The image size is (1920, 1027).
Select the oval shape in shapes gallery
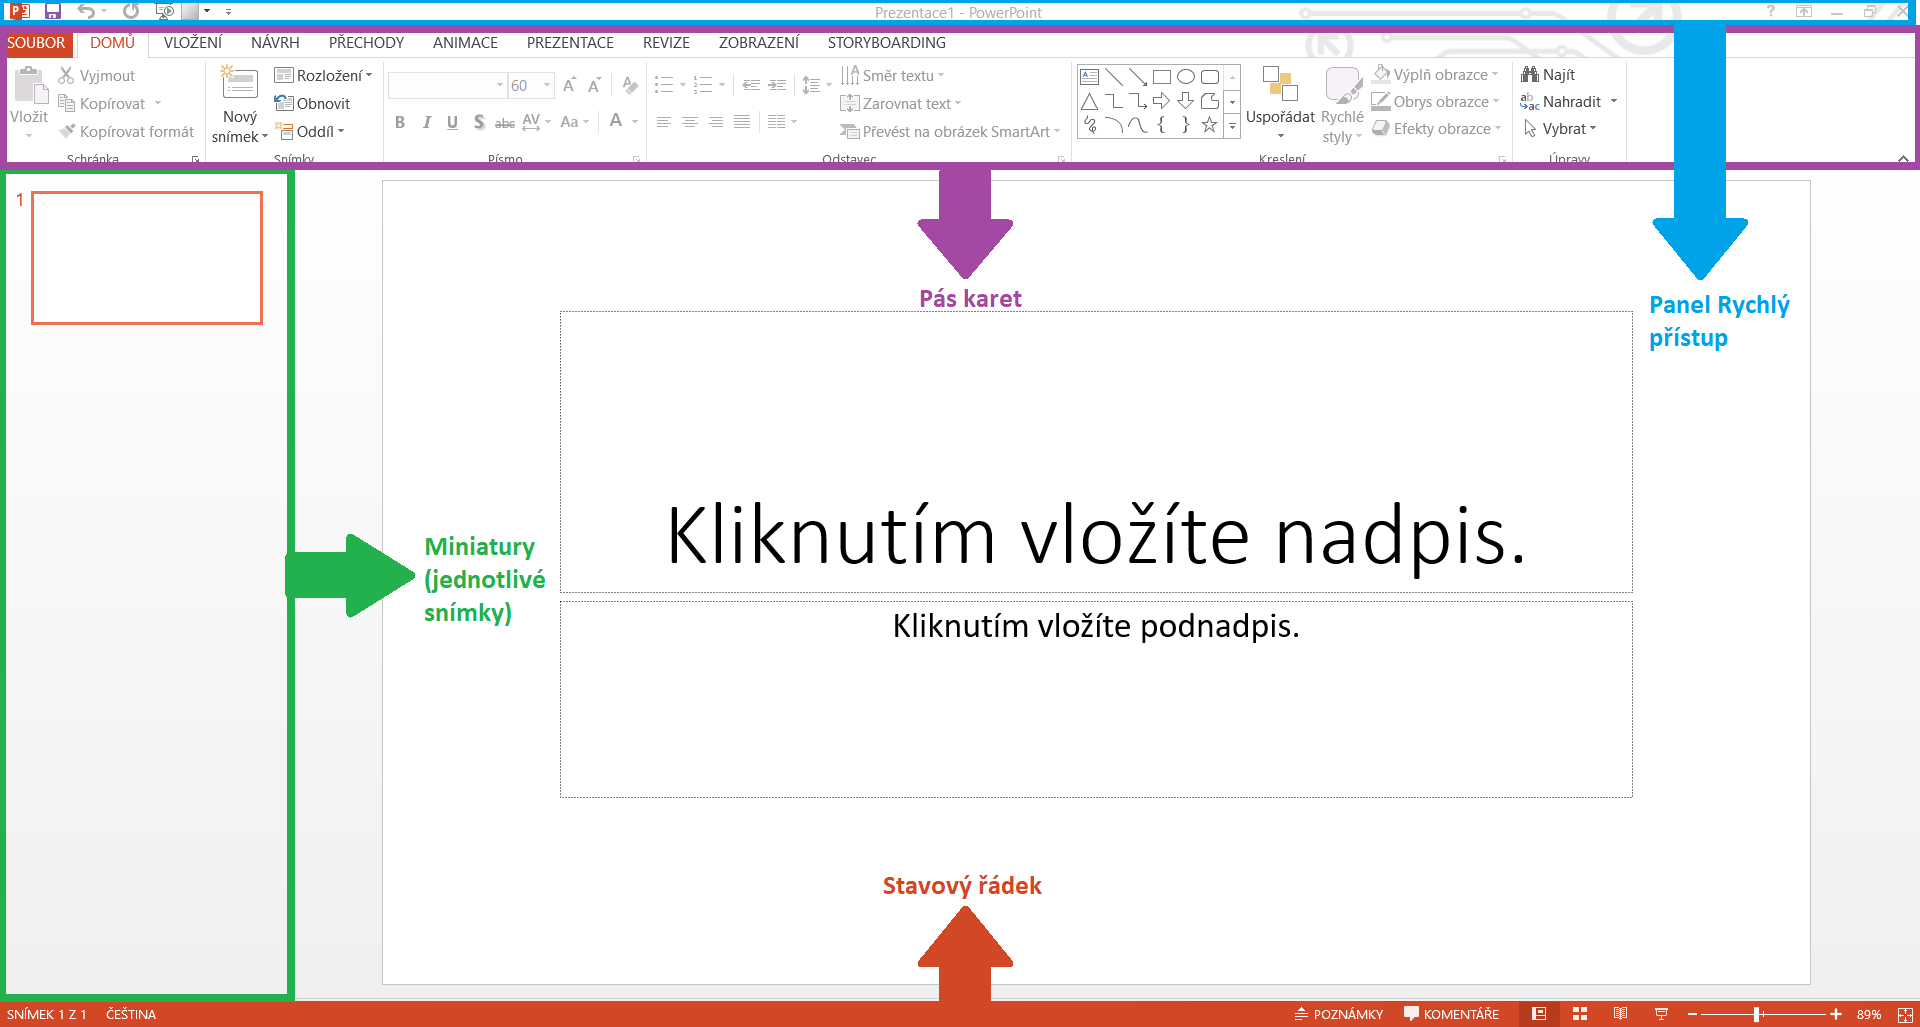pos(1186,77)
